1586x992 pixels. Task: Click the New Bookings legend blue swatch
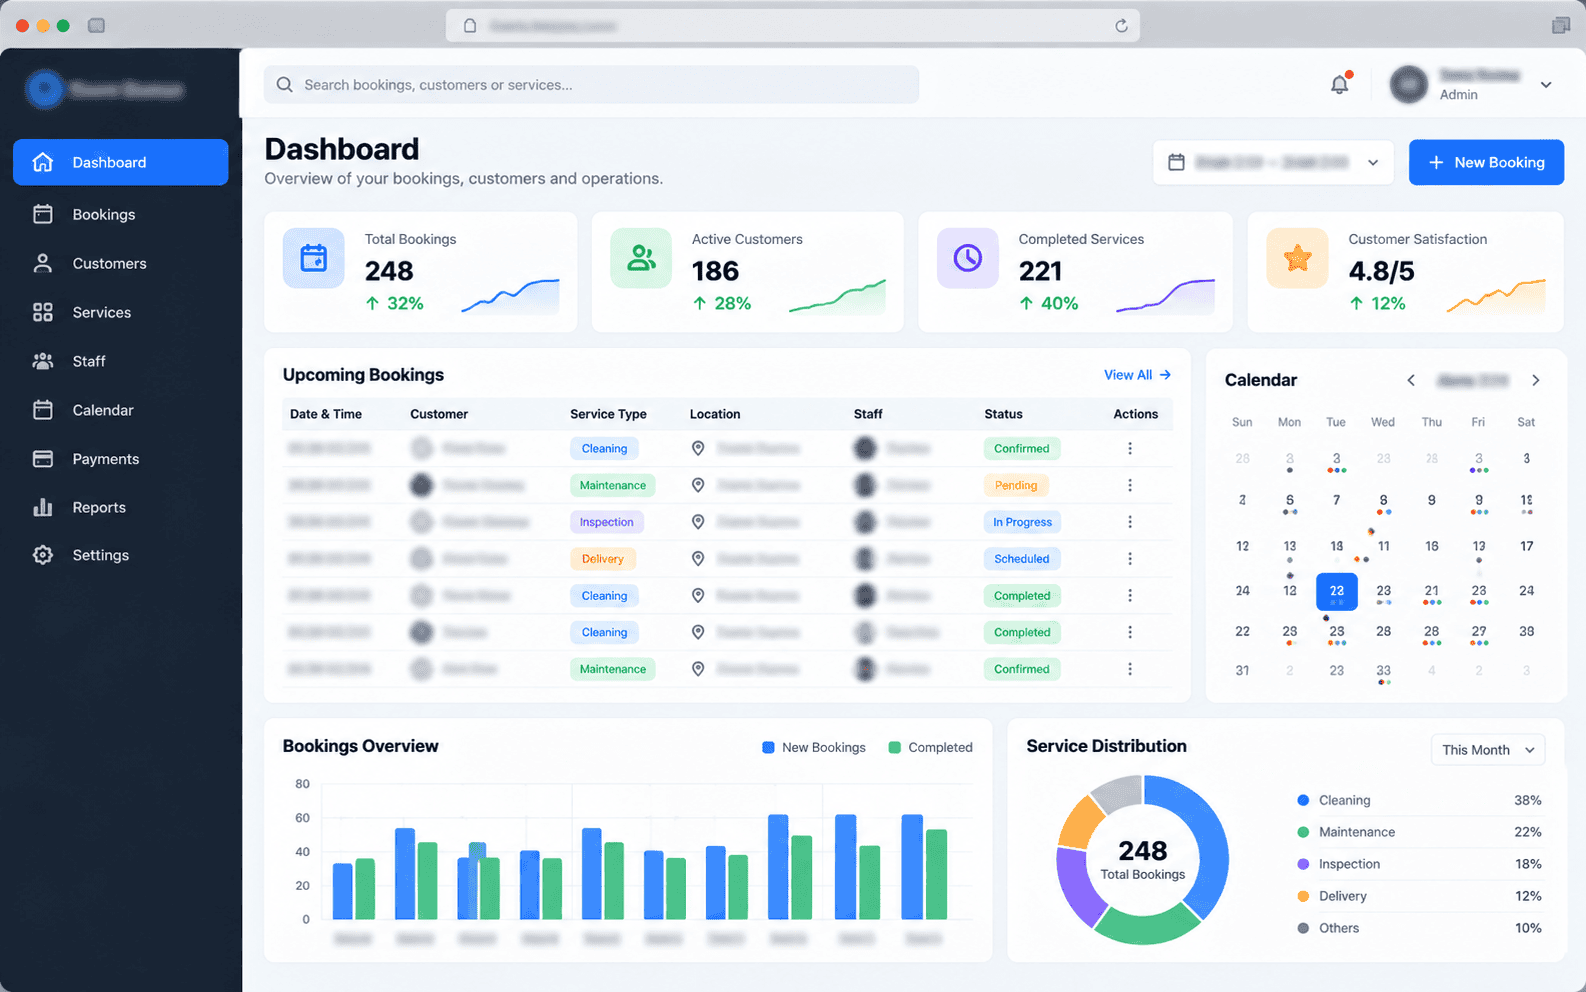point(768,747)
